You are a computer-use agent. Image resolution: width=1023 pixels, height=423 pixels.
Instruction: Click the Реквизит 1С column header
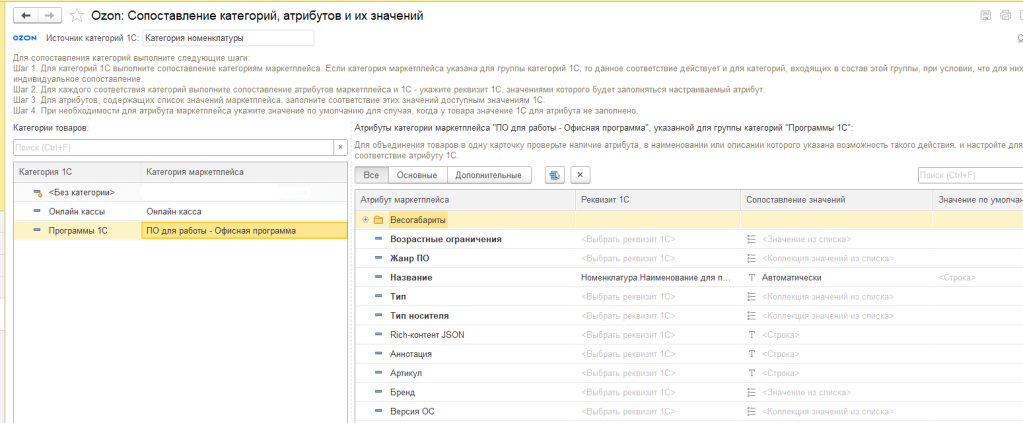point(658,200)
